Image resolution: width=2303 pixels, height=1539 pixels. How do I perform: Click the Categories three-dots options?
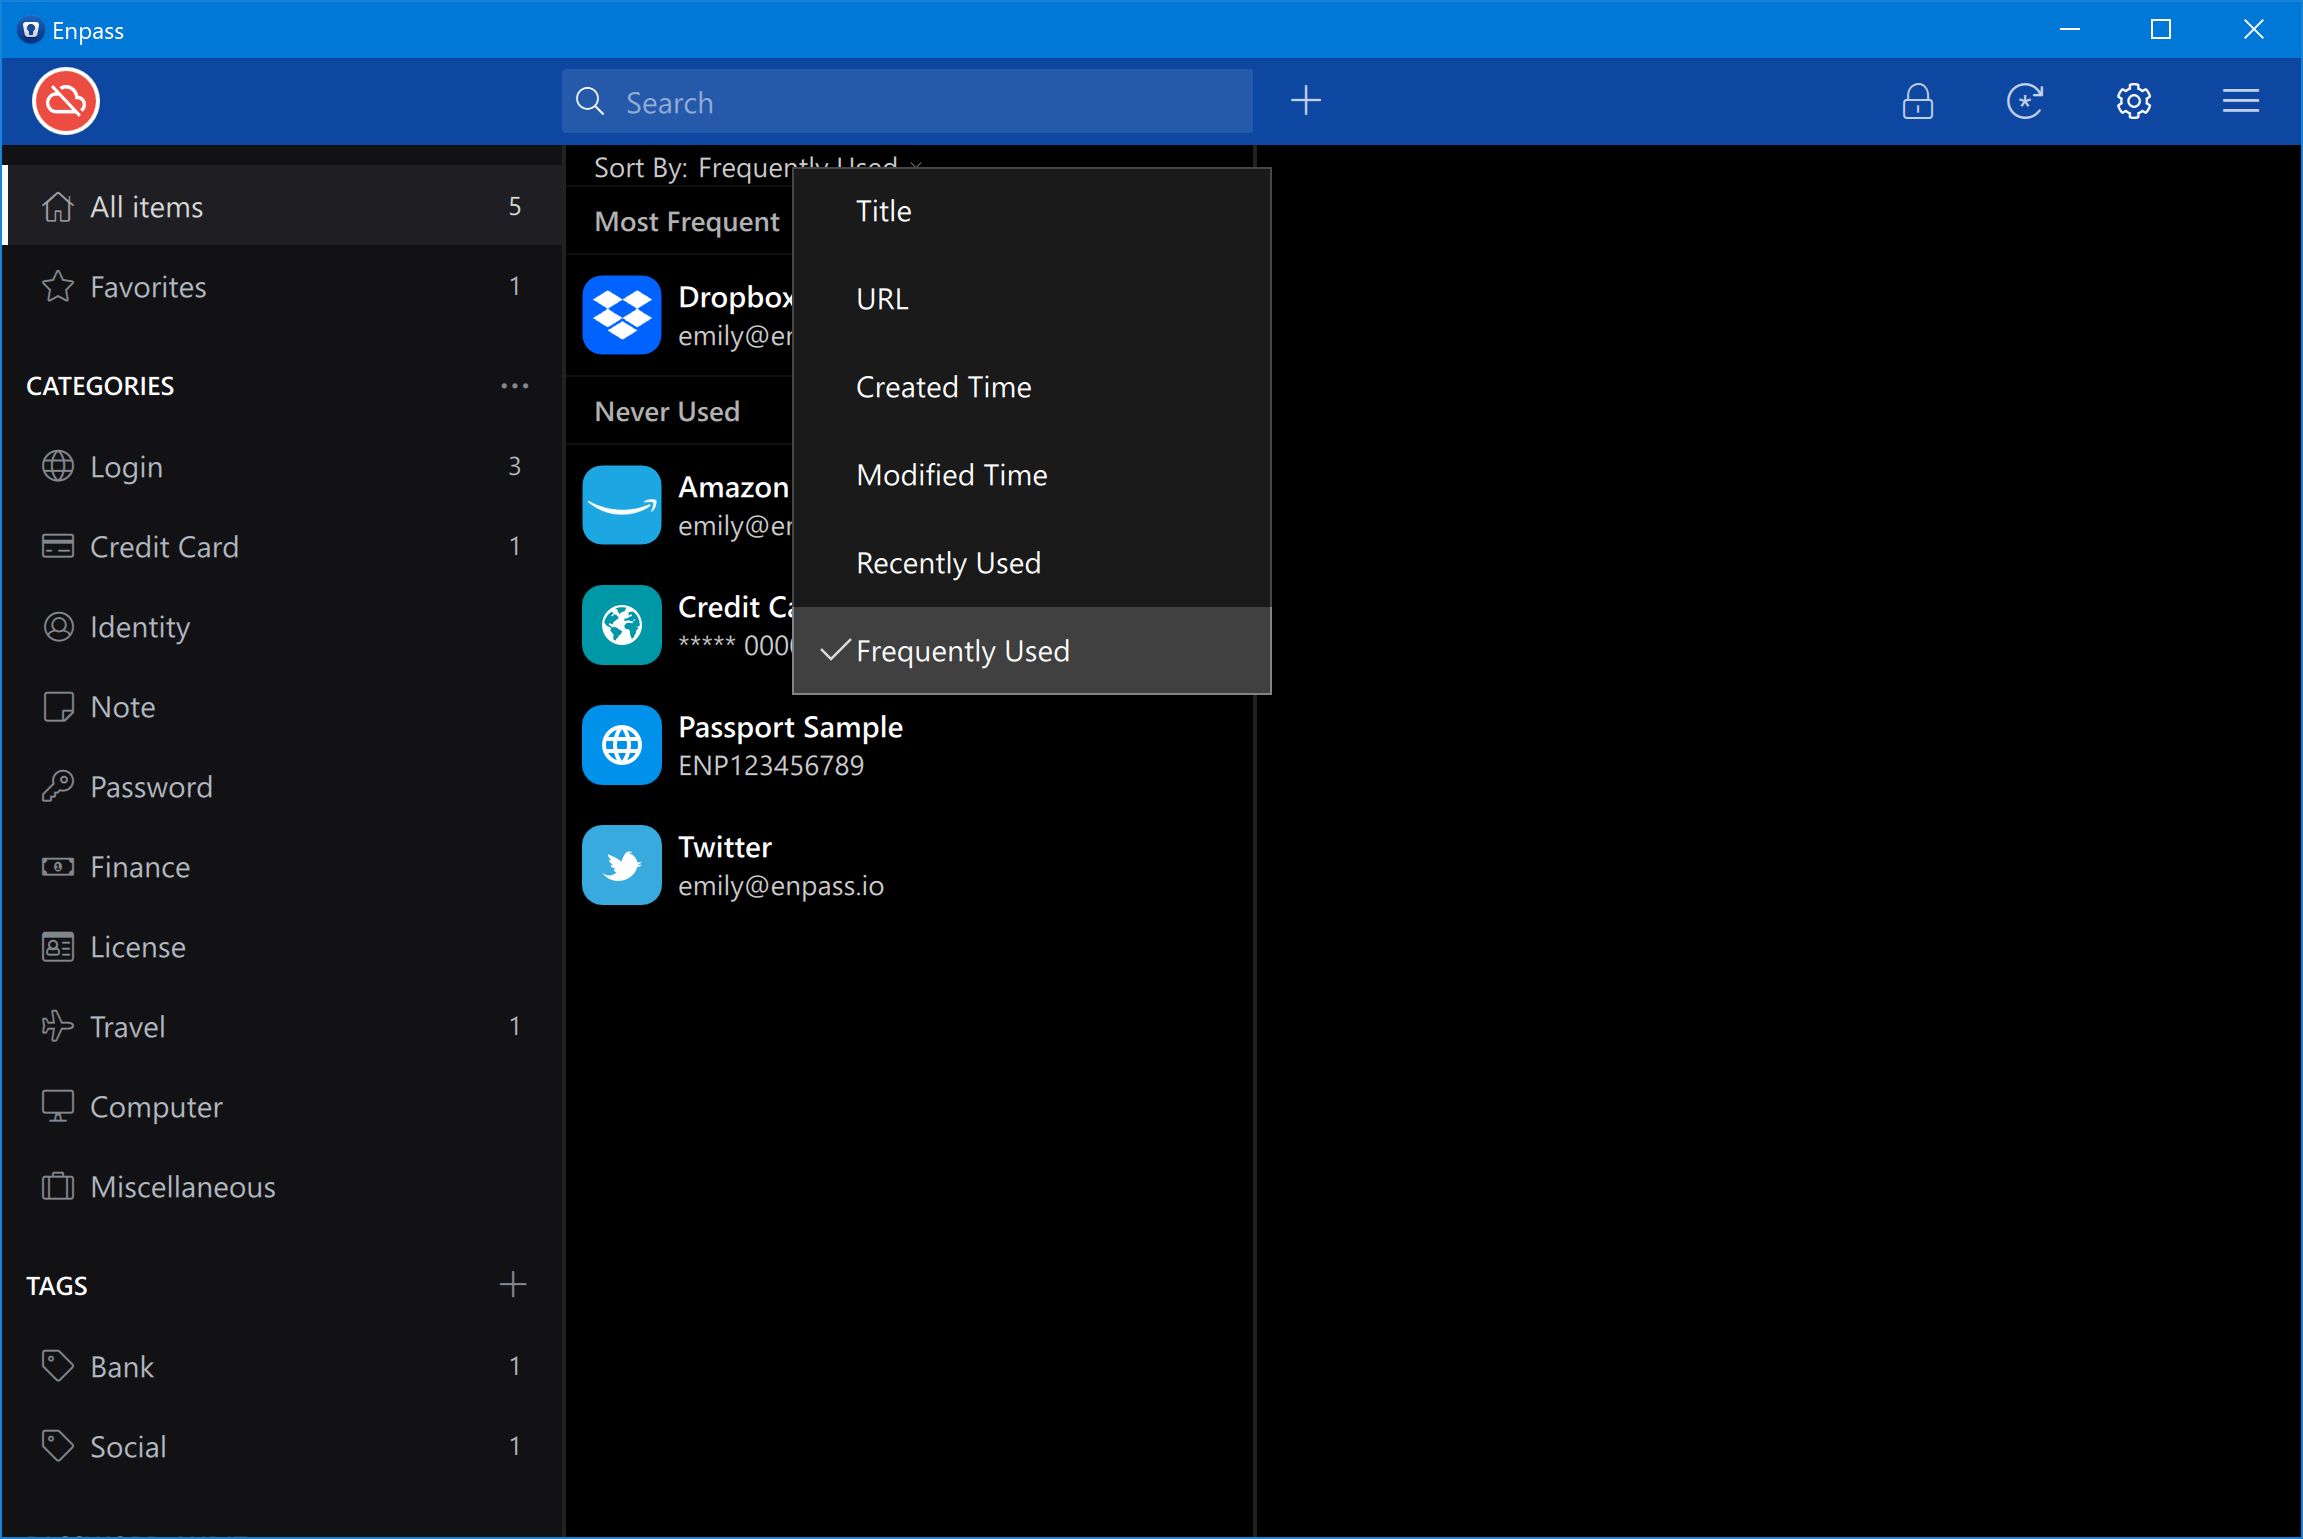(x=514, y=386)
